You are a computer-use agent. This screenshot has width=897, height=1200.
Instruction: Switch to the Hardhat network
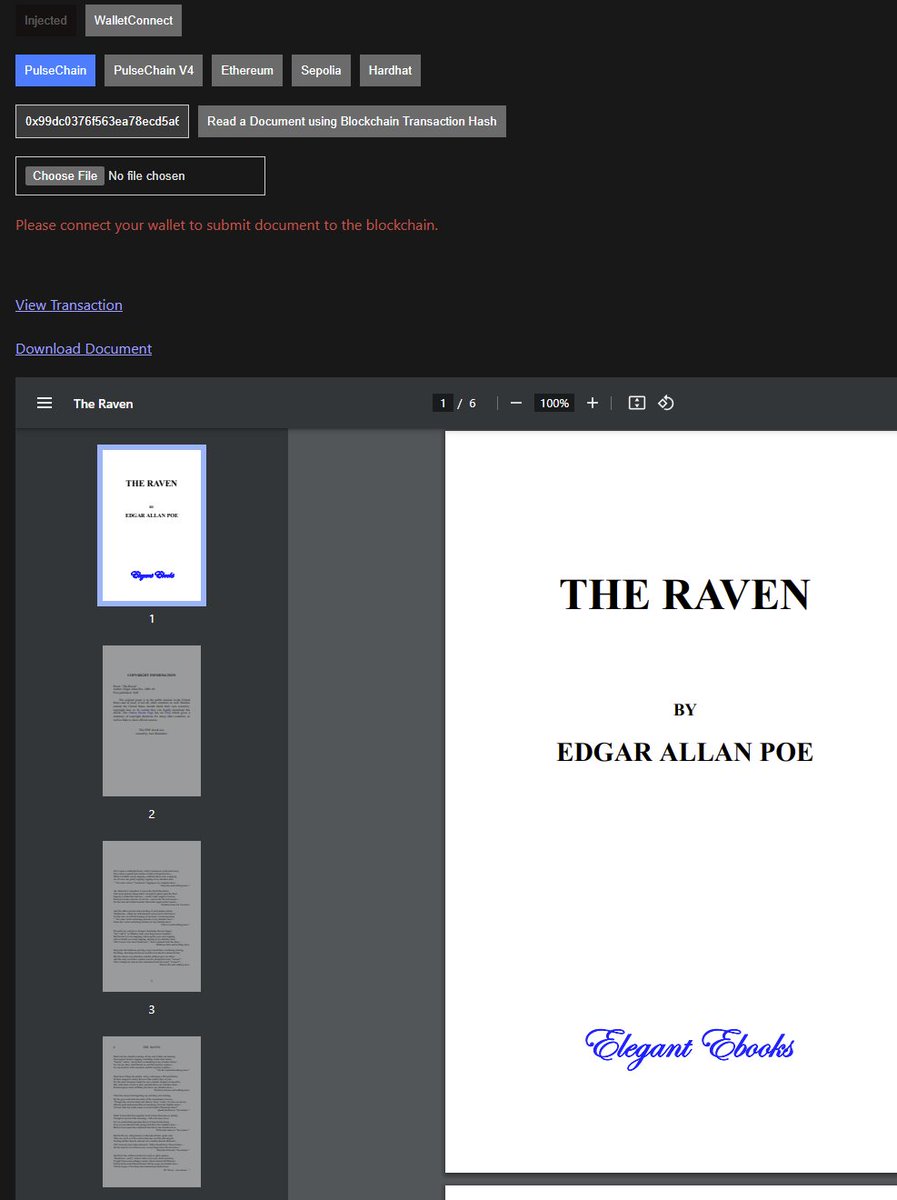point(390,71)
